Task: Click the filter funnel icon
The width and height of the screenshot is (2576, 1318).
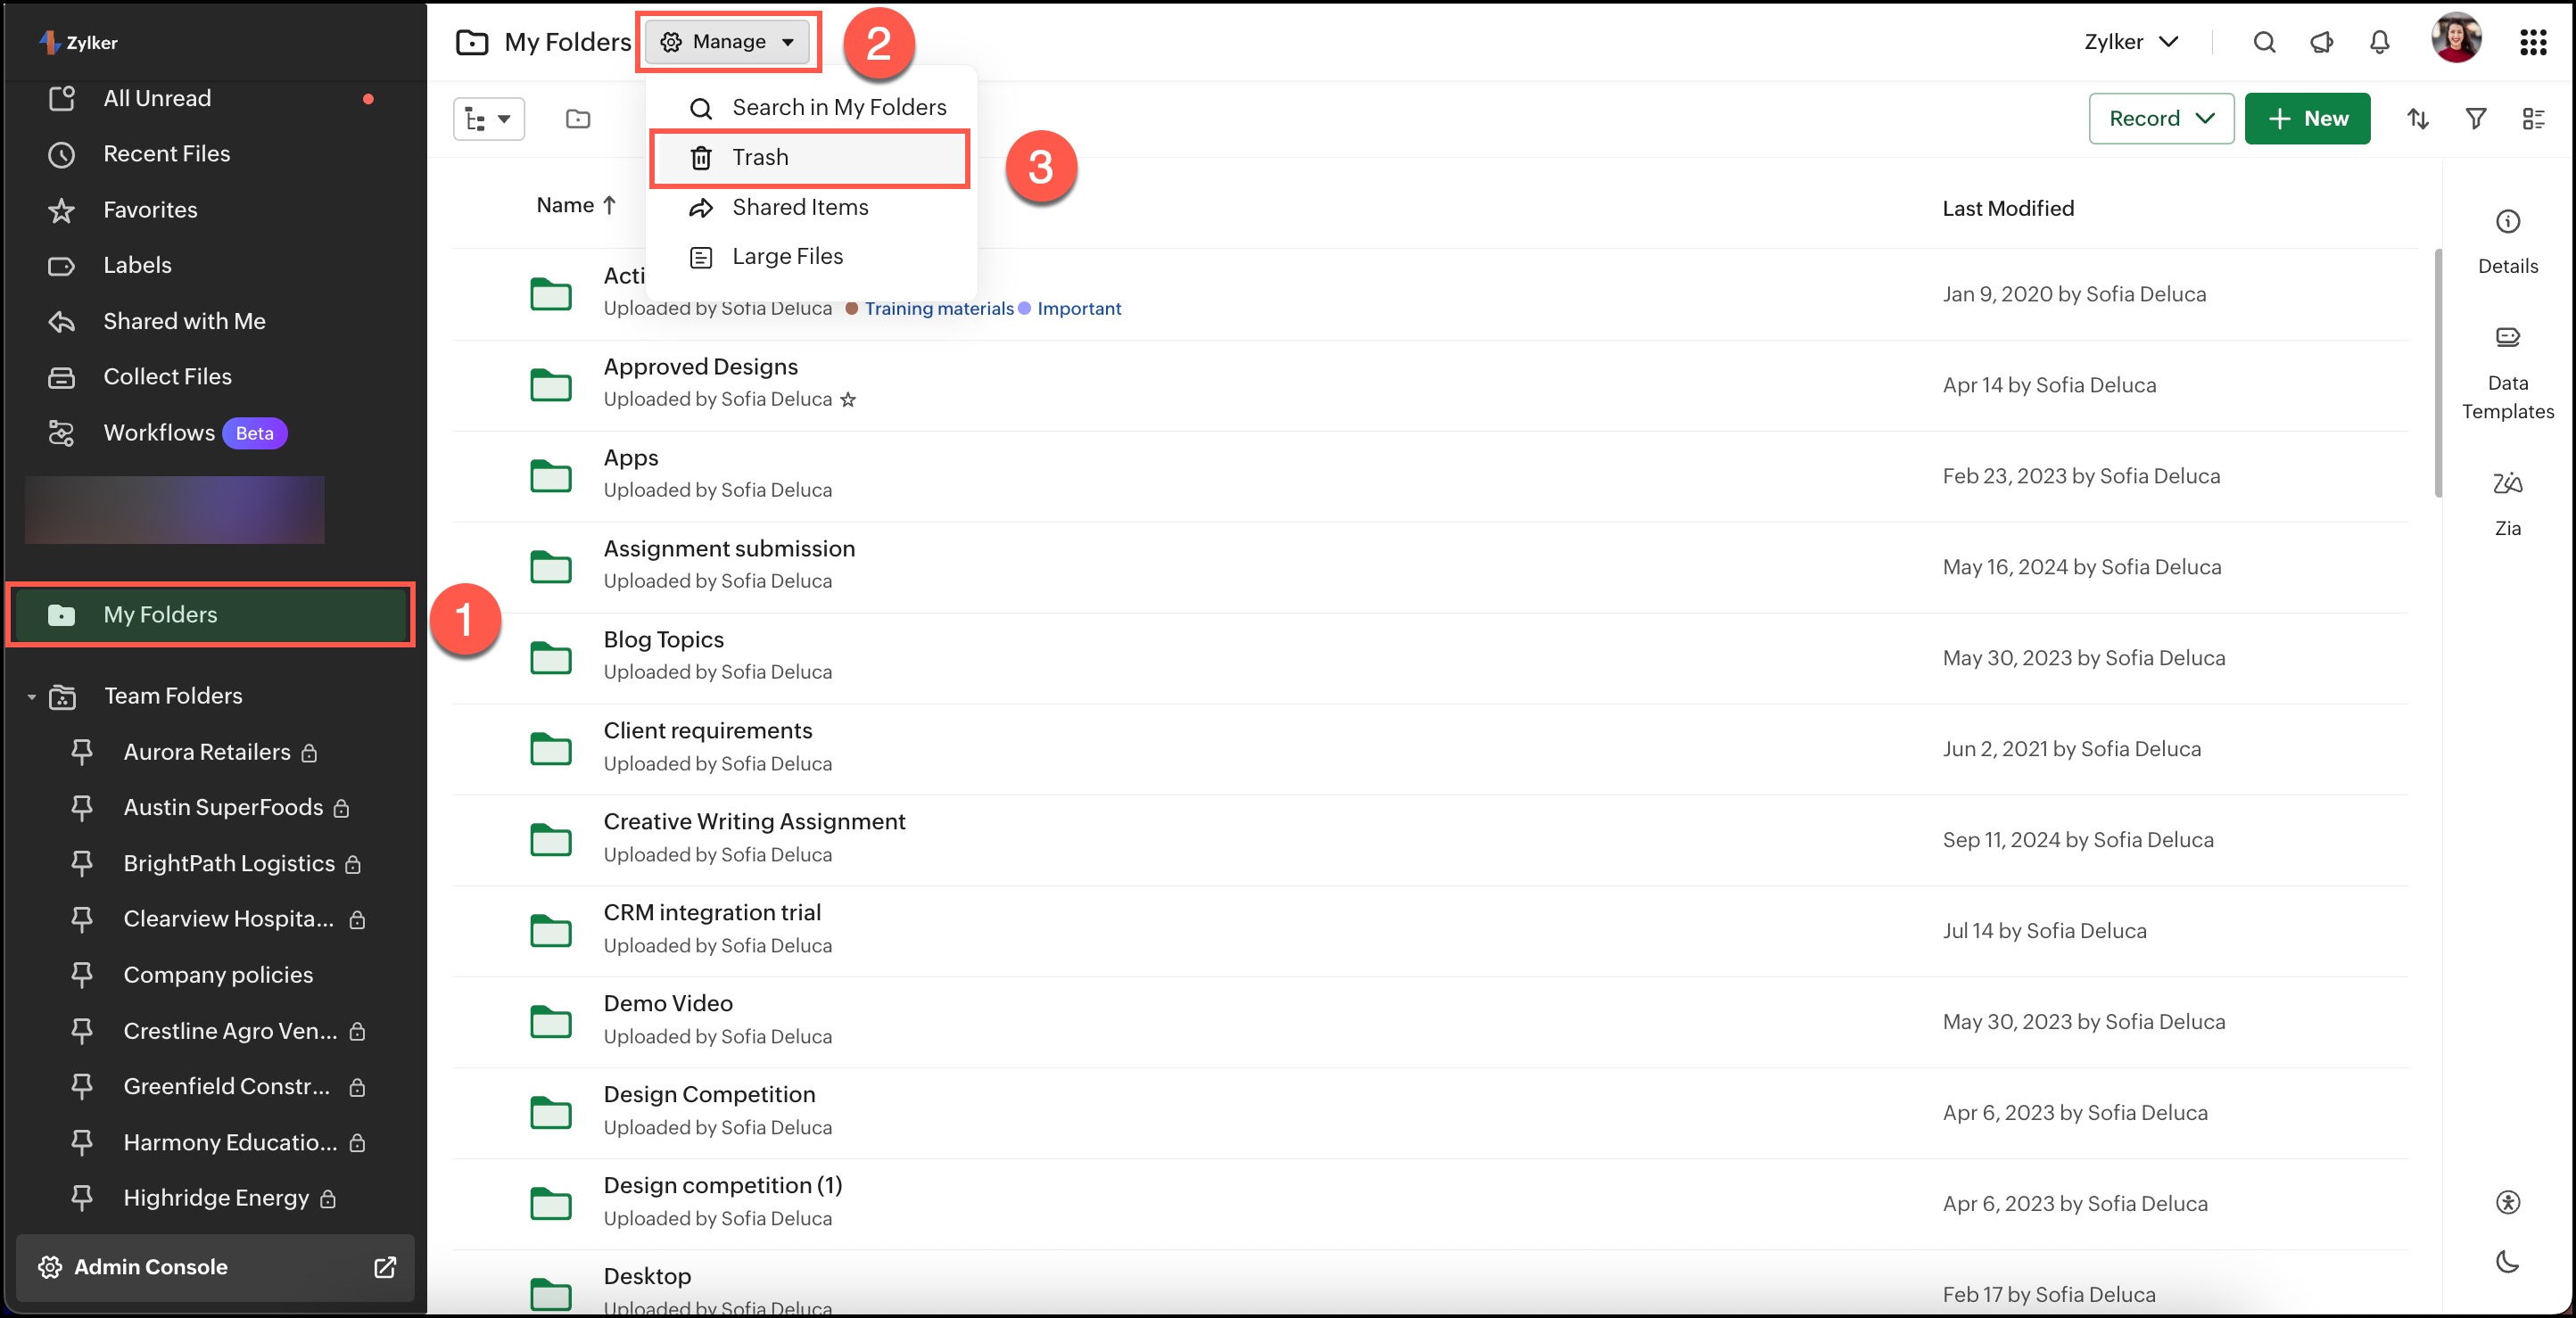Action: [2475, 119]
